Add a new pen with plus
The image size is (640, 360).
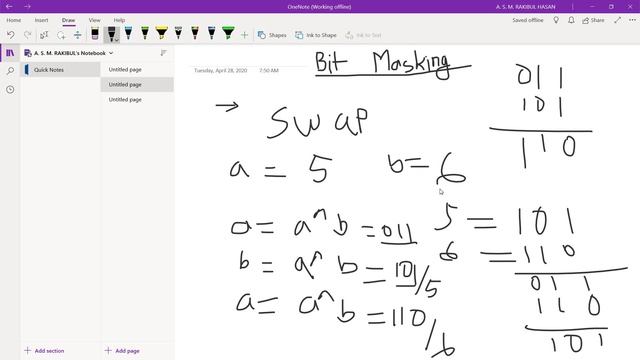pyautogui.click(x=244, y=35)
